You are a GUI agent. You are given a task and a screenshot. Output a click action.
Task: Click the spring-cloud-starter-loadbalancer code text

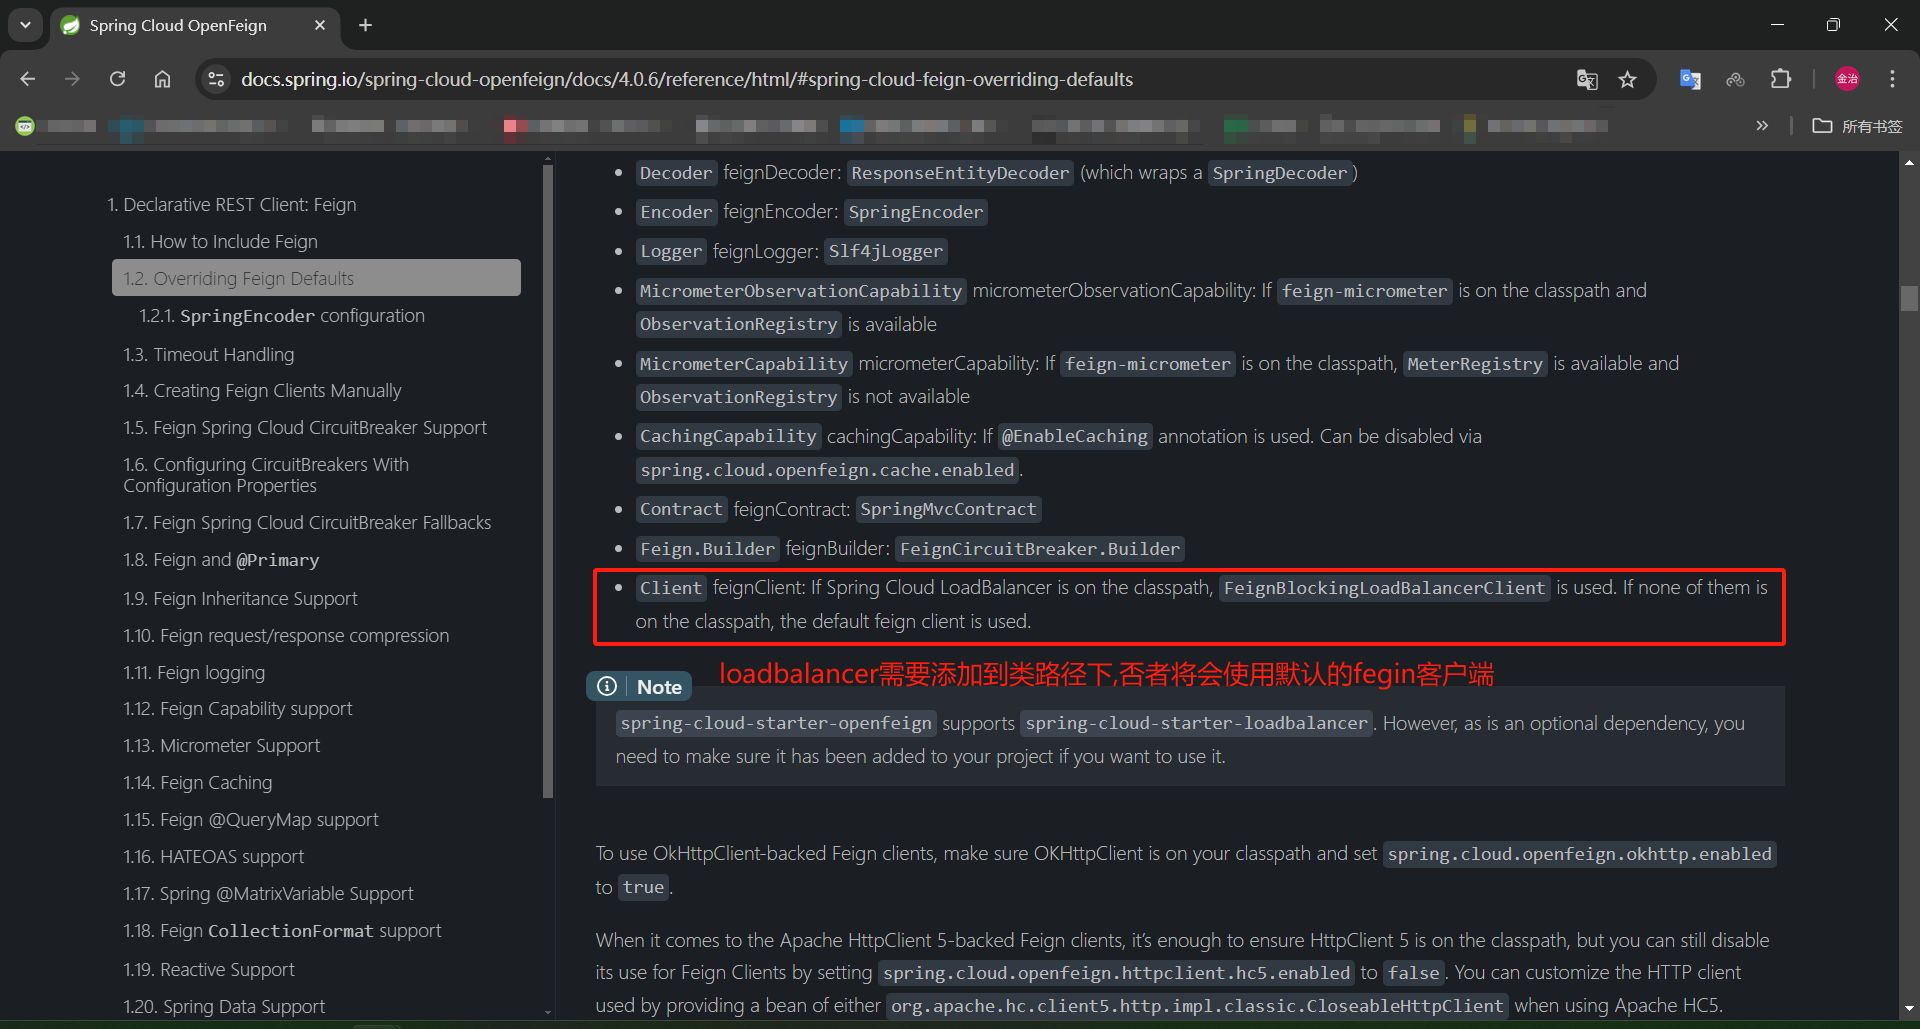(x=1196, y=723)
